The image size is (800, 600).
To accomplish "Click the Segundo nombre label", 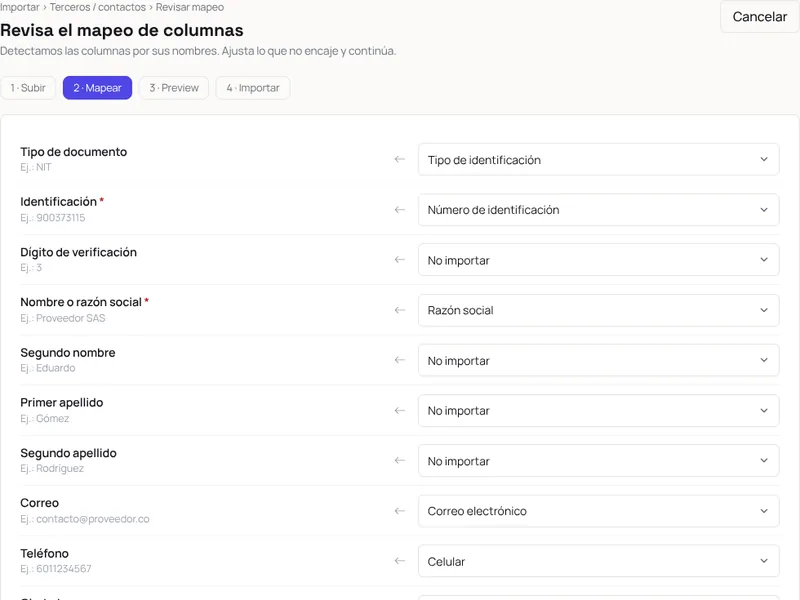I will tap(68, 353).
